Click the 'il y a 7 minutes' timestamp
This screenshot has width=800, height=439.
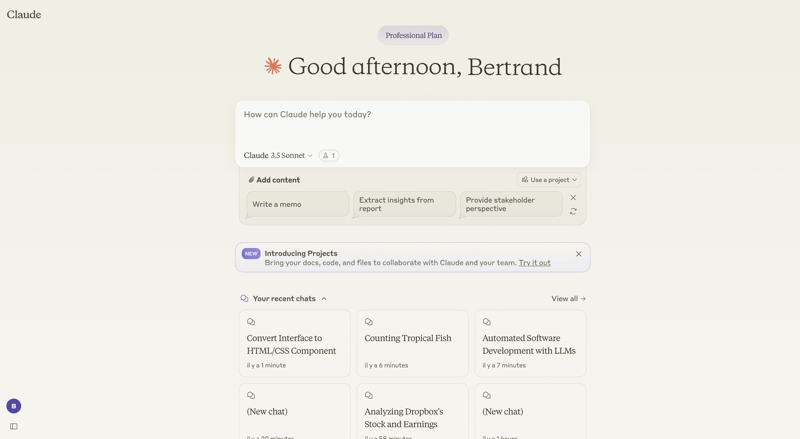(504, 365)
